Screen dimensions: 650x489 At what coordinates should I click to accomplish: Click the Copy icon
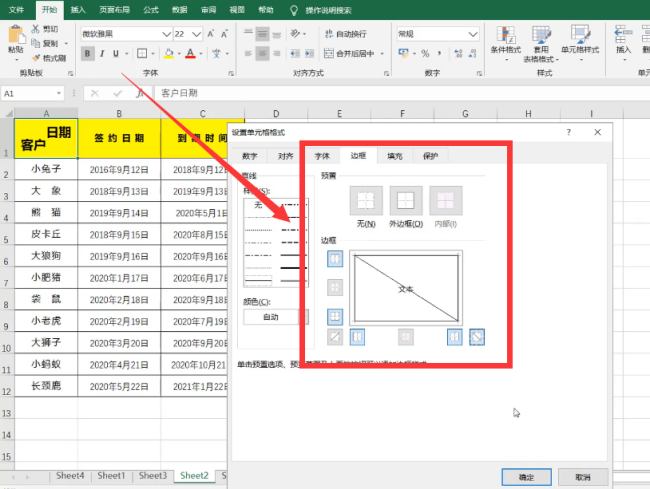point(36,43)
